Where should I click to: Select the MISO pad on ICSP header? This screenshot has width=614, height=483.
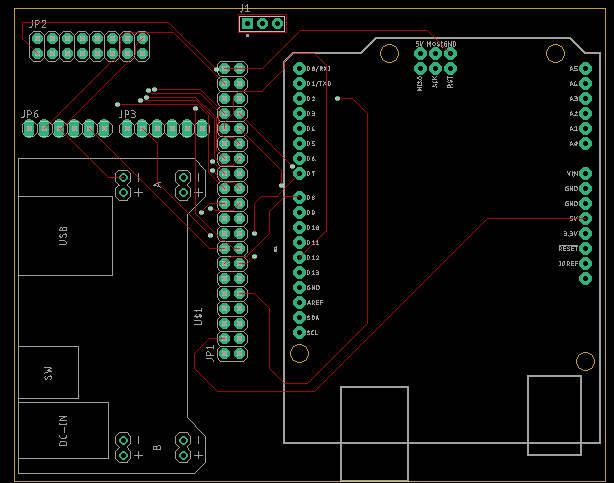(421, 69)
